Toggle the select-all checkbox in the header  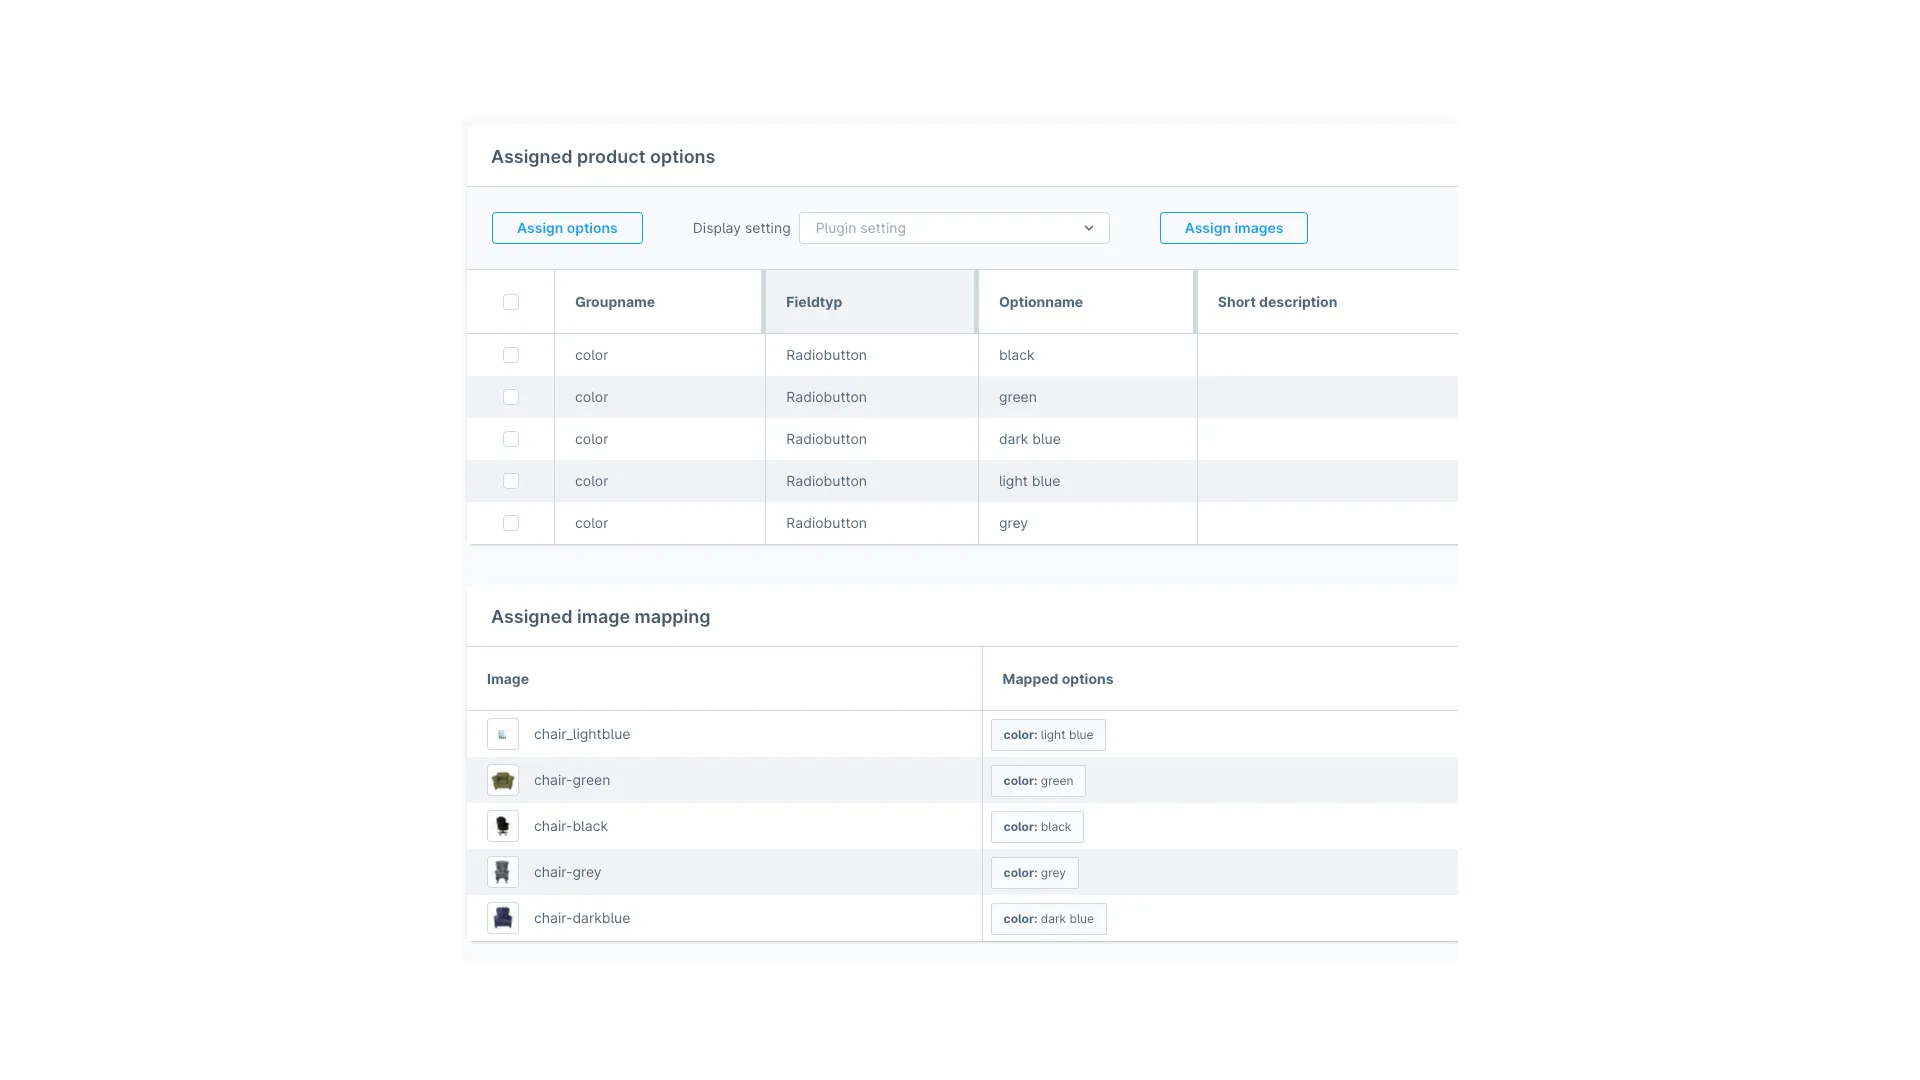511,301
